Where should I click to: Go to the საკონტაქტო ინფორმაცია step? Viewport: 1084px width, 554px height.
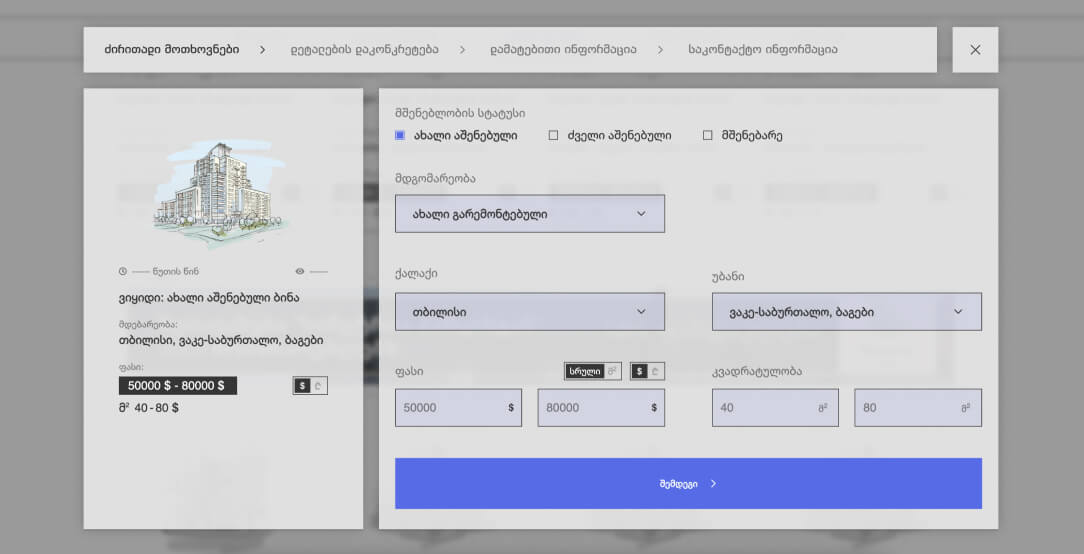click(763, 50)
